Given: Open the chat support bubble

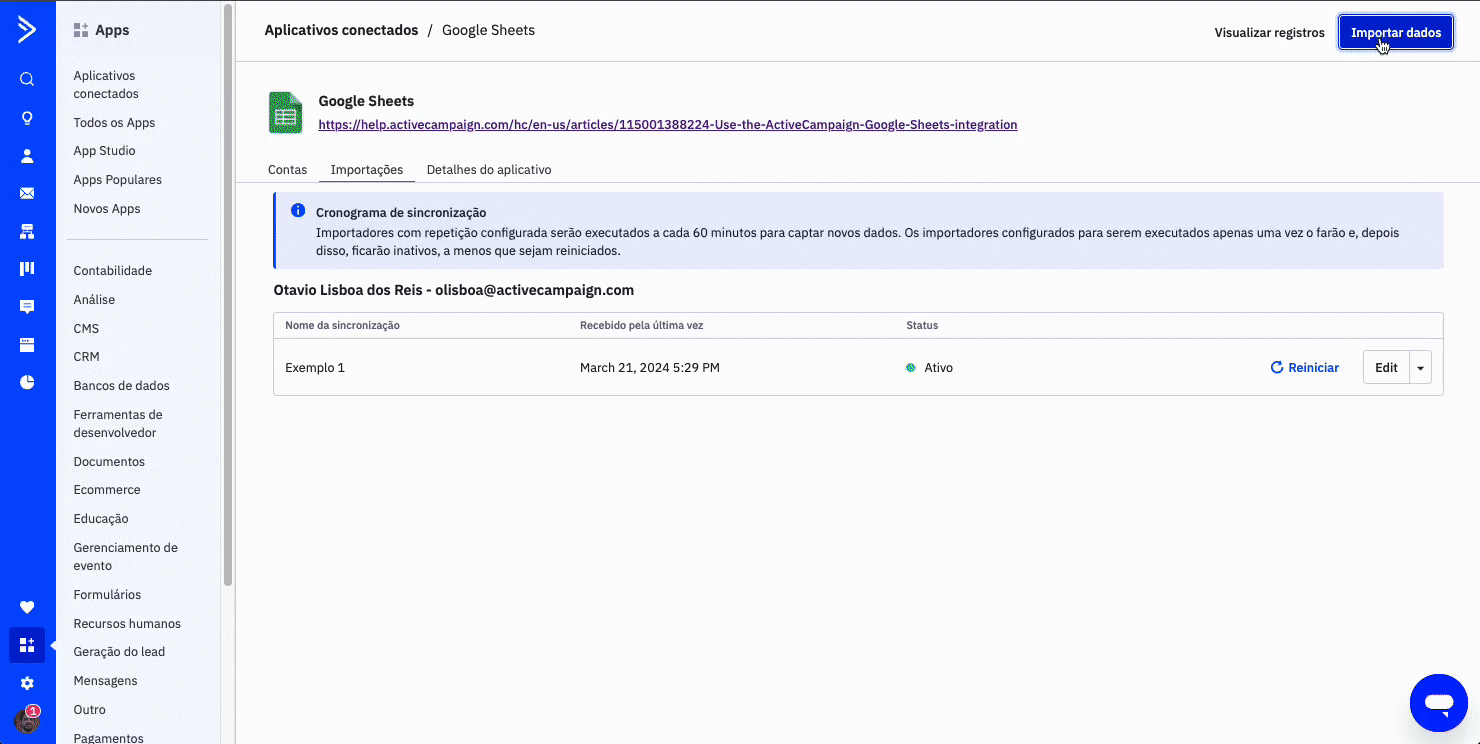Looking at the screenshot, I should (x=1438, y=703).
